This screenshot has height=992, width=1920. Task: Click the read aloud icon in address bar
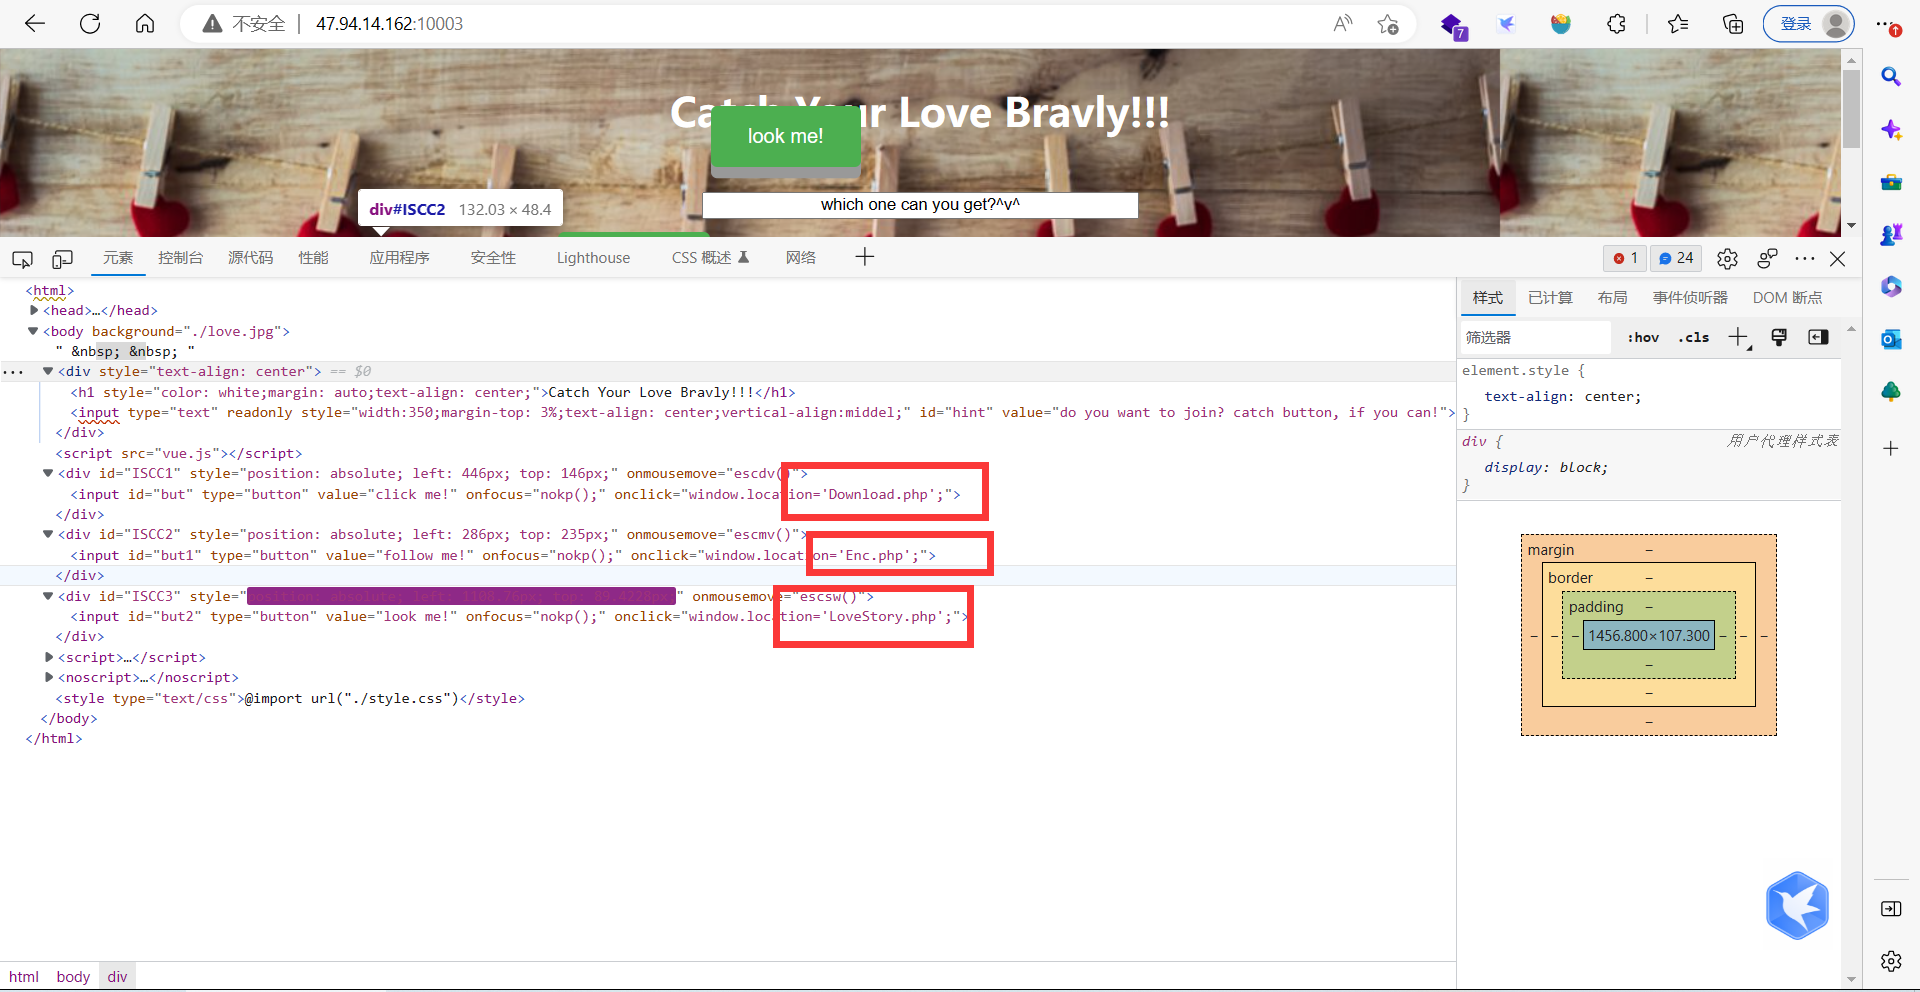tap(1343, 24)
